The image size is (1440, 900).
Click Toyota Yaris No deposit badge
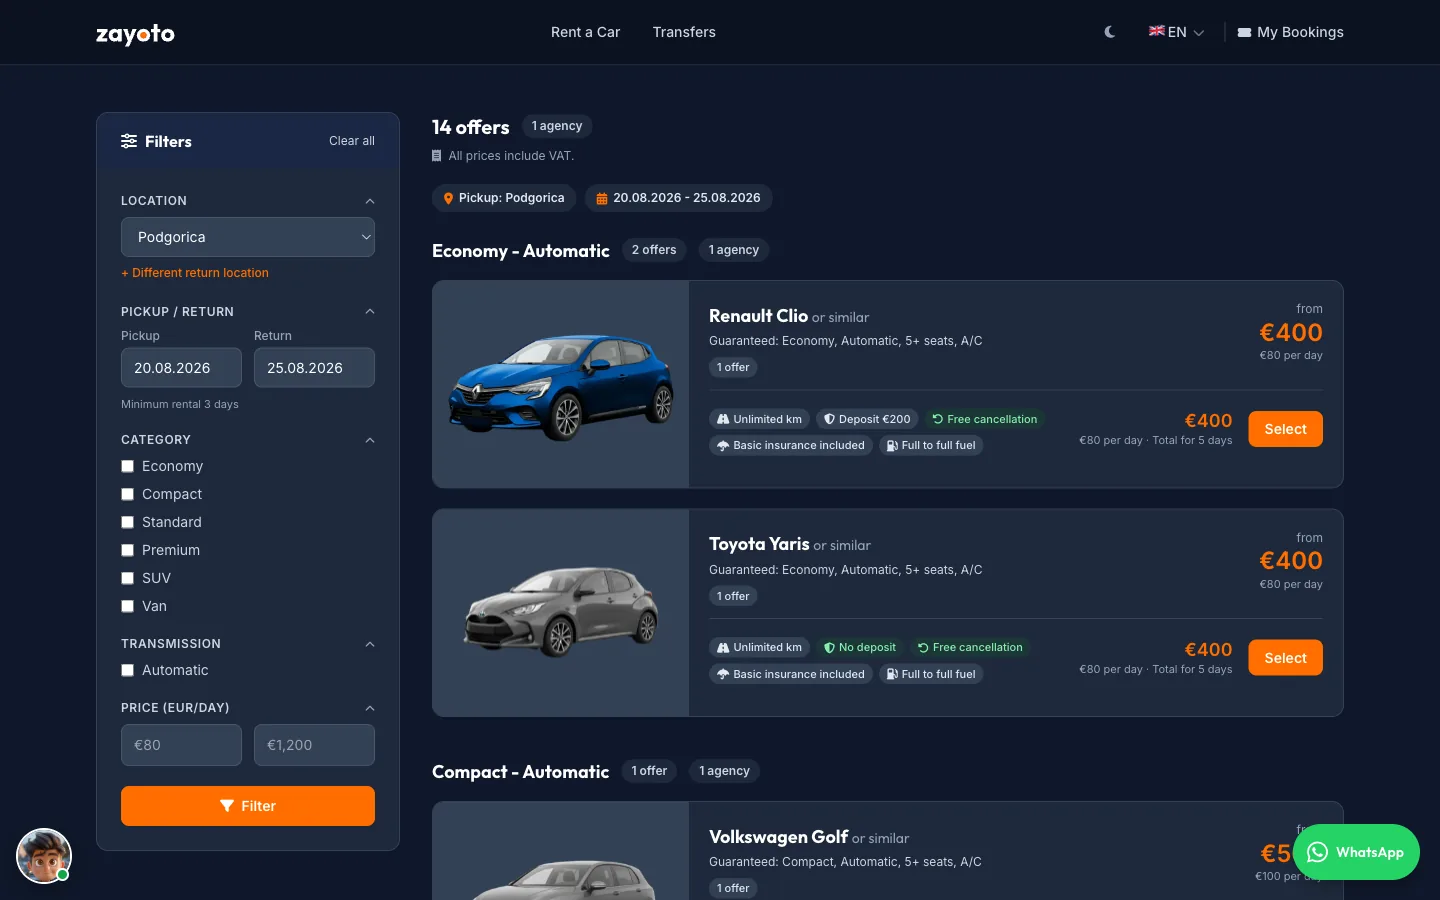(x=860, y=647)
